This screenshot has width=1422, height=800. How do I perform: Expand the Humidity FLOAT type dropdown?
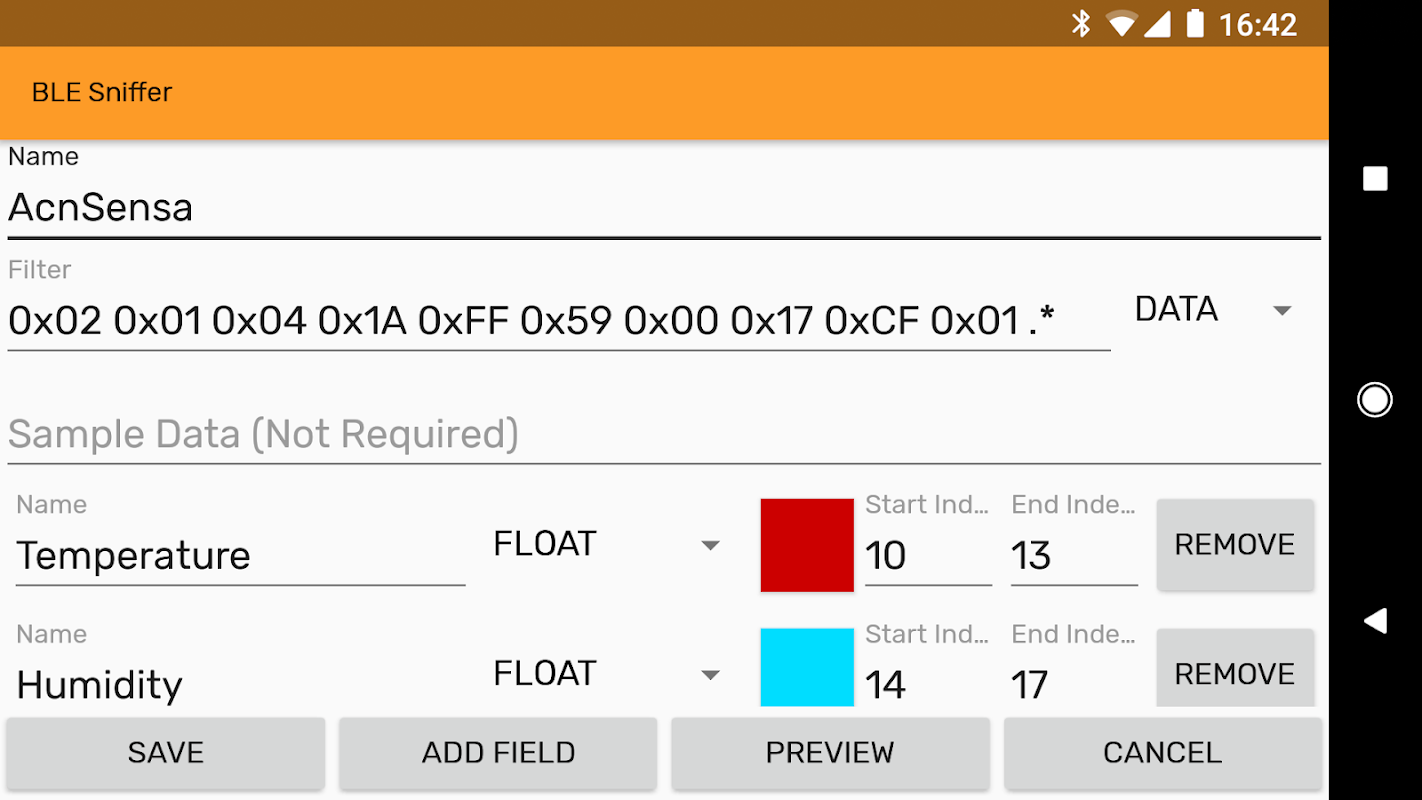pos(606,674)
